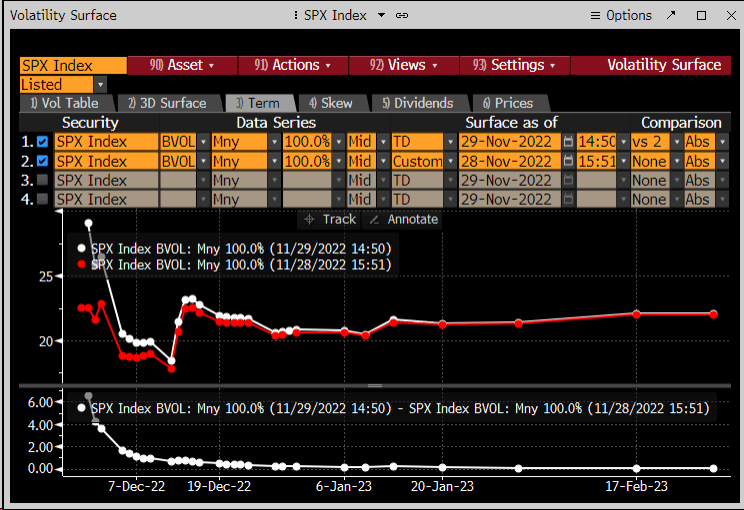Screen dimensions: 744x510
Task: Click the link chain icon beside SPX Index title
Action: tap(402, 15)
